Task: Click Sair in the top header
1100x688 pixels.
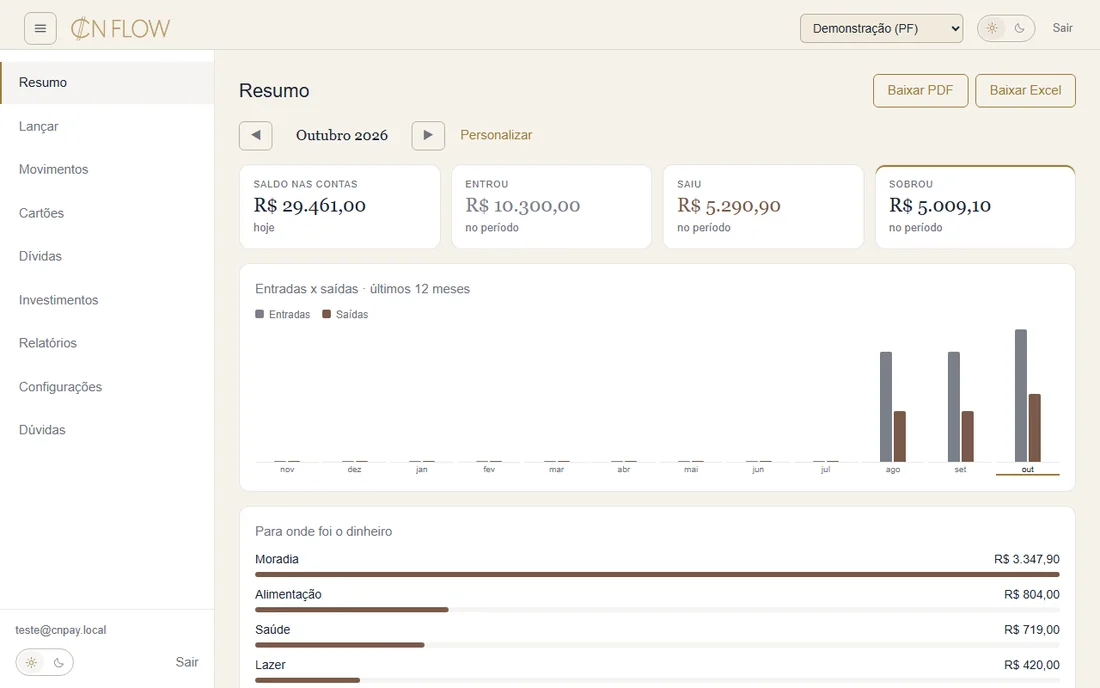Action: pyautogui.click(x=1062, y=28)
